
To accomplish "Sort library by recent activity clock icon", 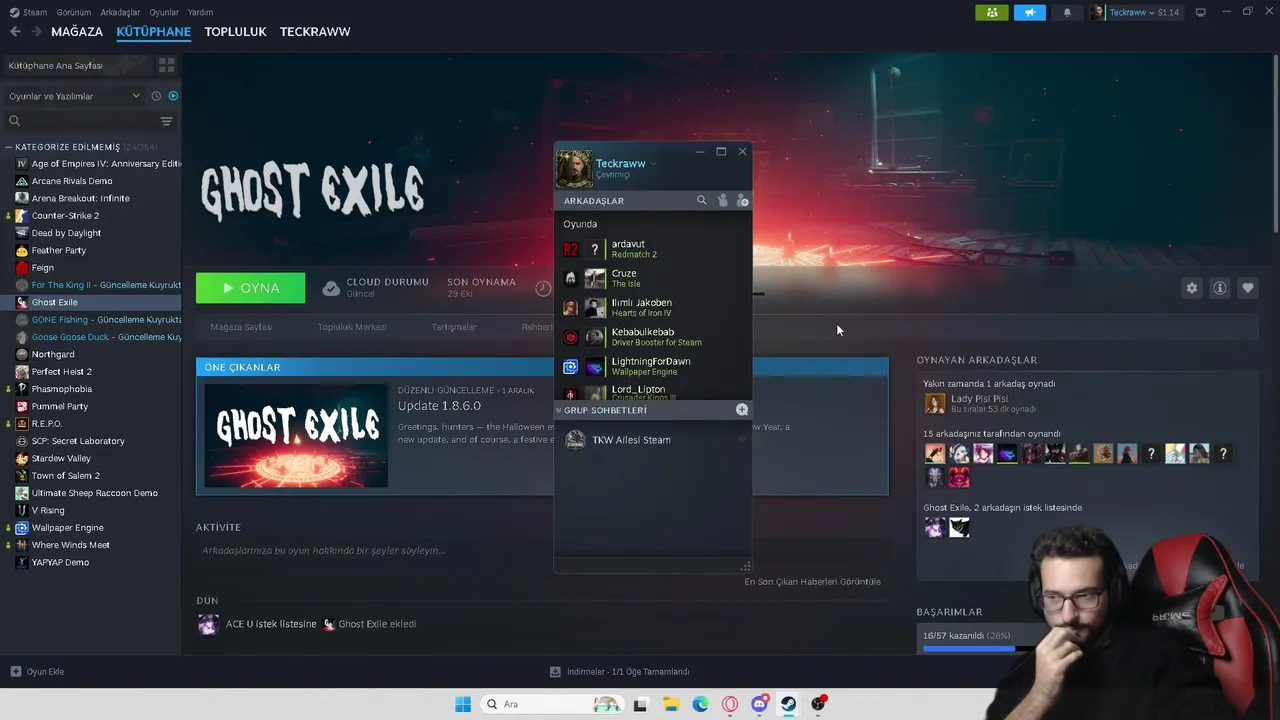I will pos(156,96).
